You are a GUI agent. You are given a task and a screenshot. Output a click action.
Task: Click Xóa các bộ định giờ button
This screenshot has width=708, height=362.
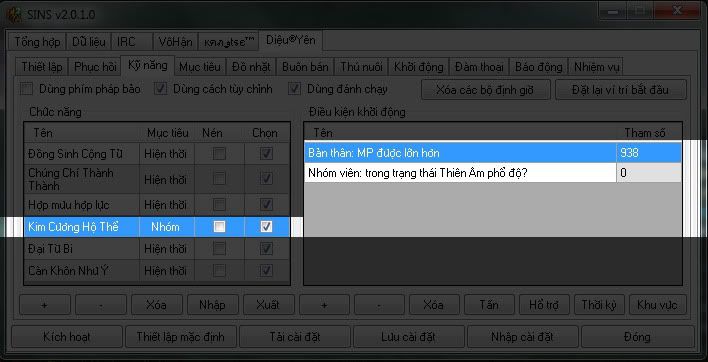[x=486, y=89]
